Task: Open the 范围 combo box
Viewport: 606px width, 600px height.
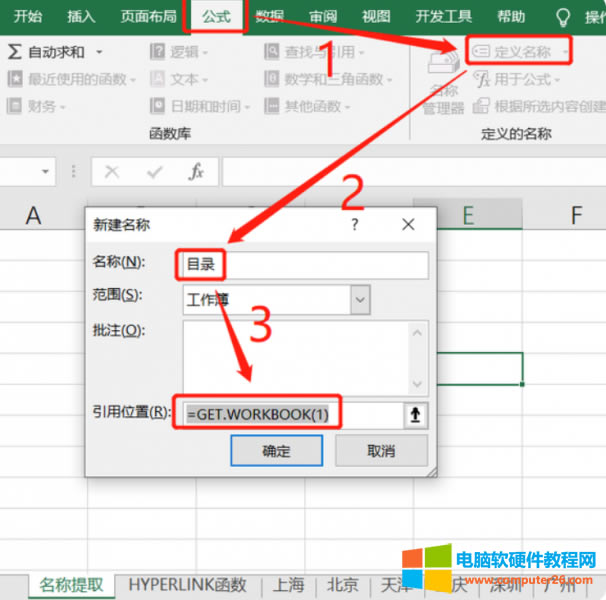Action: click(276, 300)
